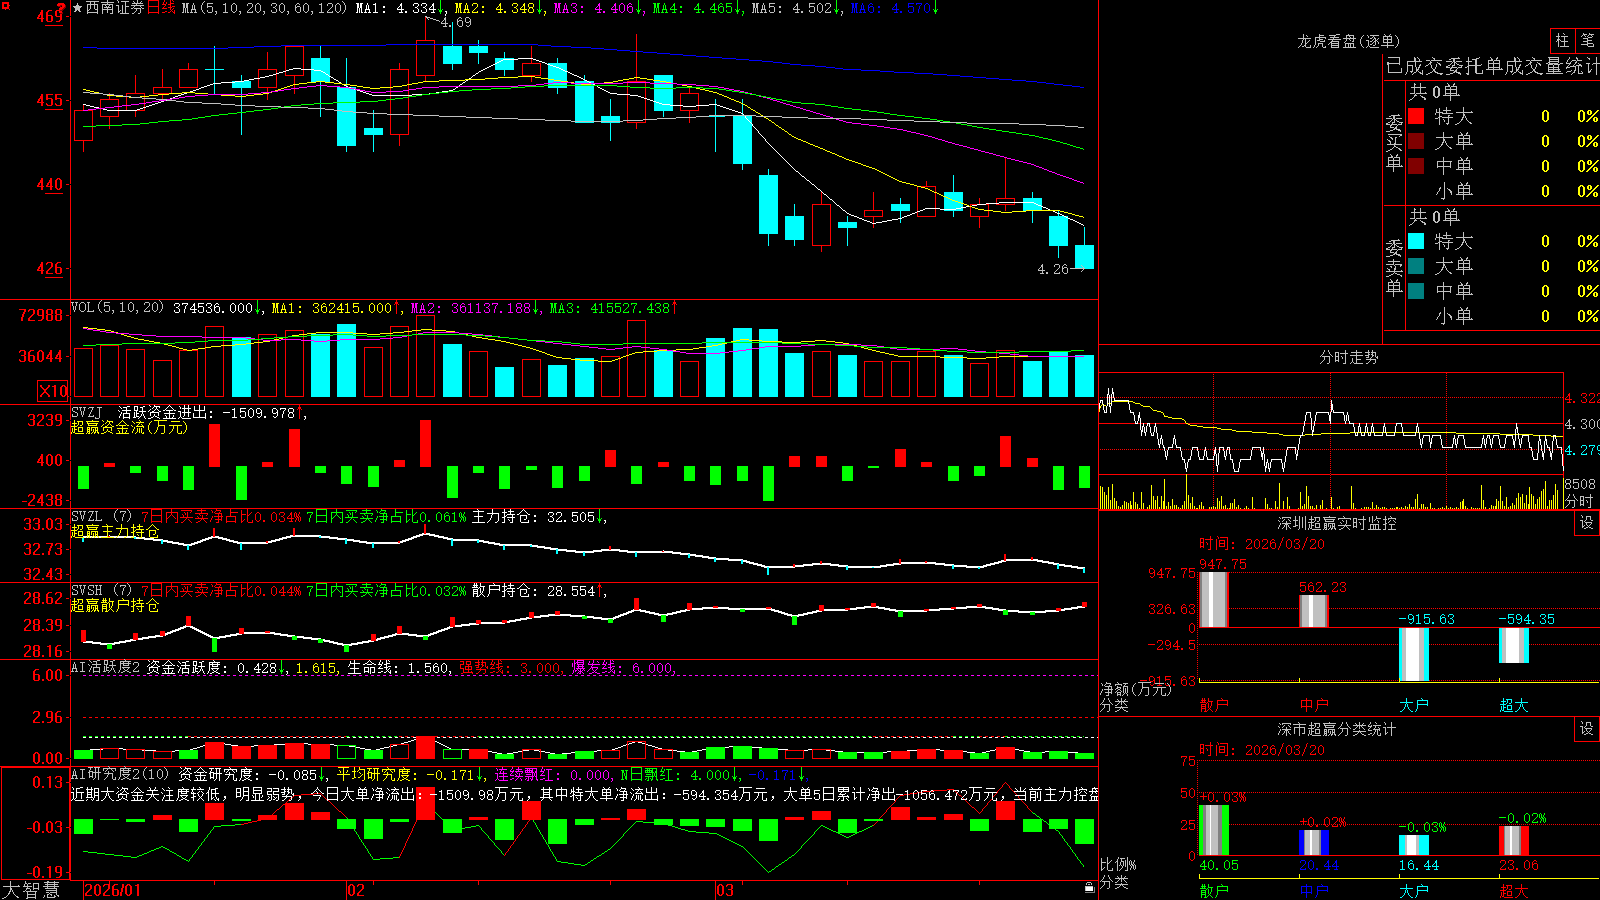Click the 深圳超赢实时监控 panel title
Viewport: 1600px width, 900px height.
click(1336, 523)
